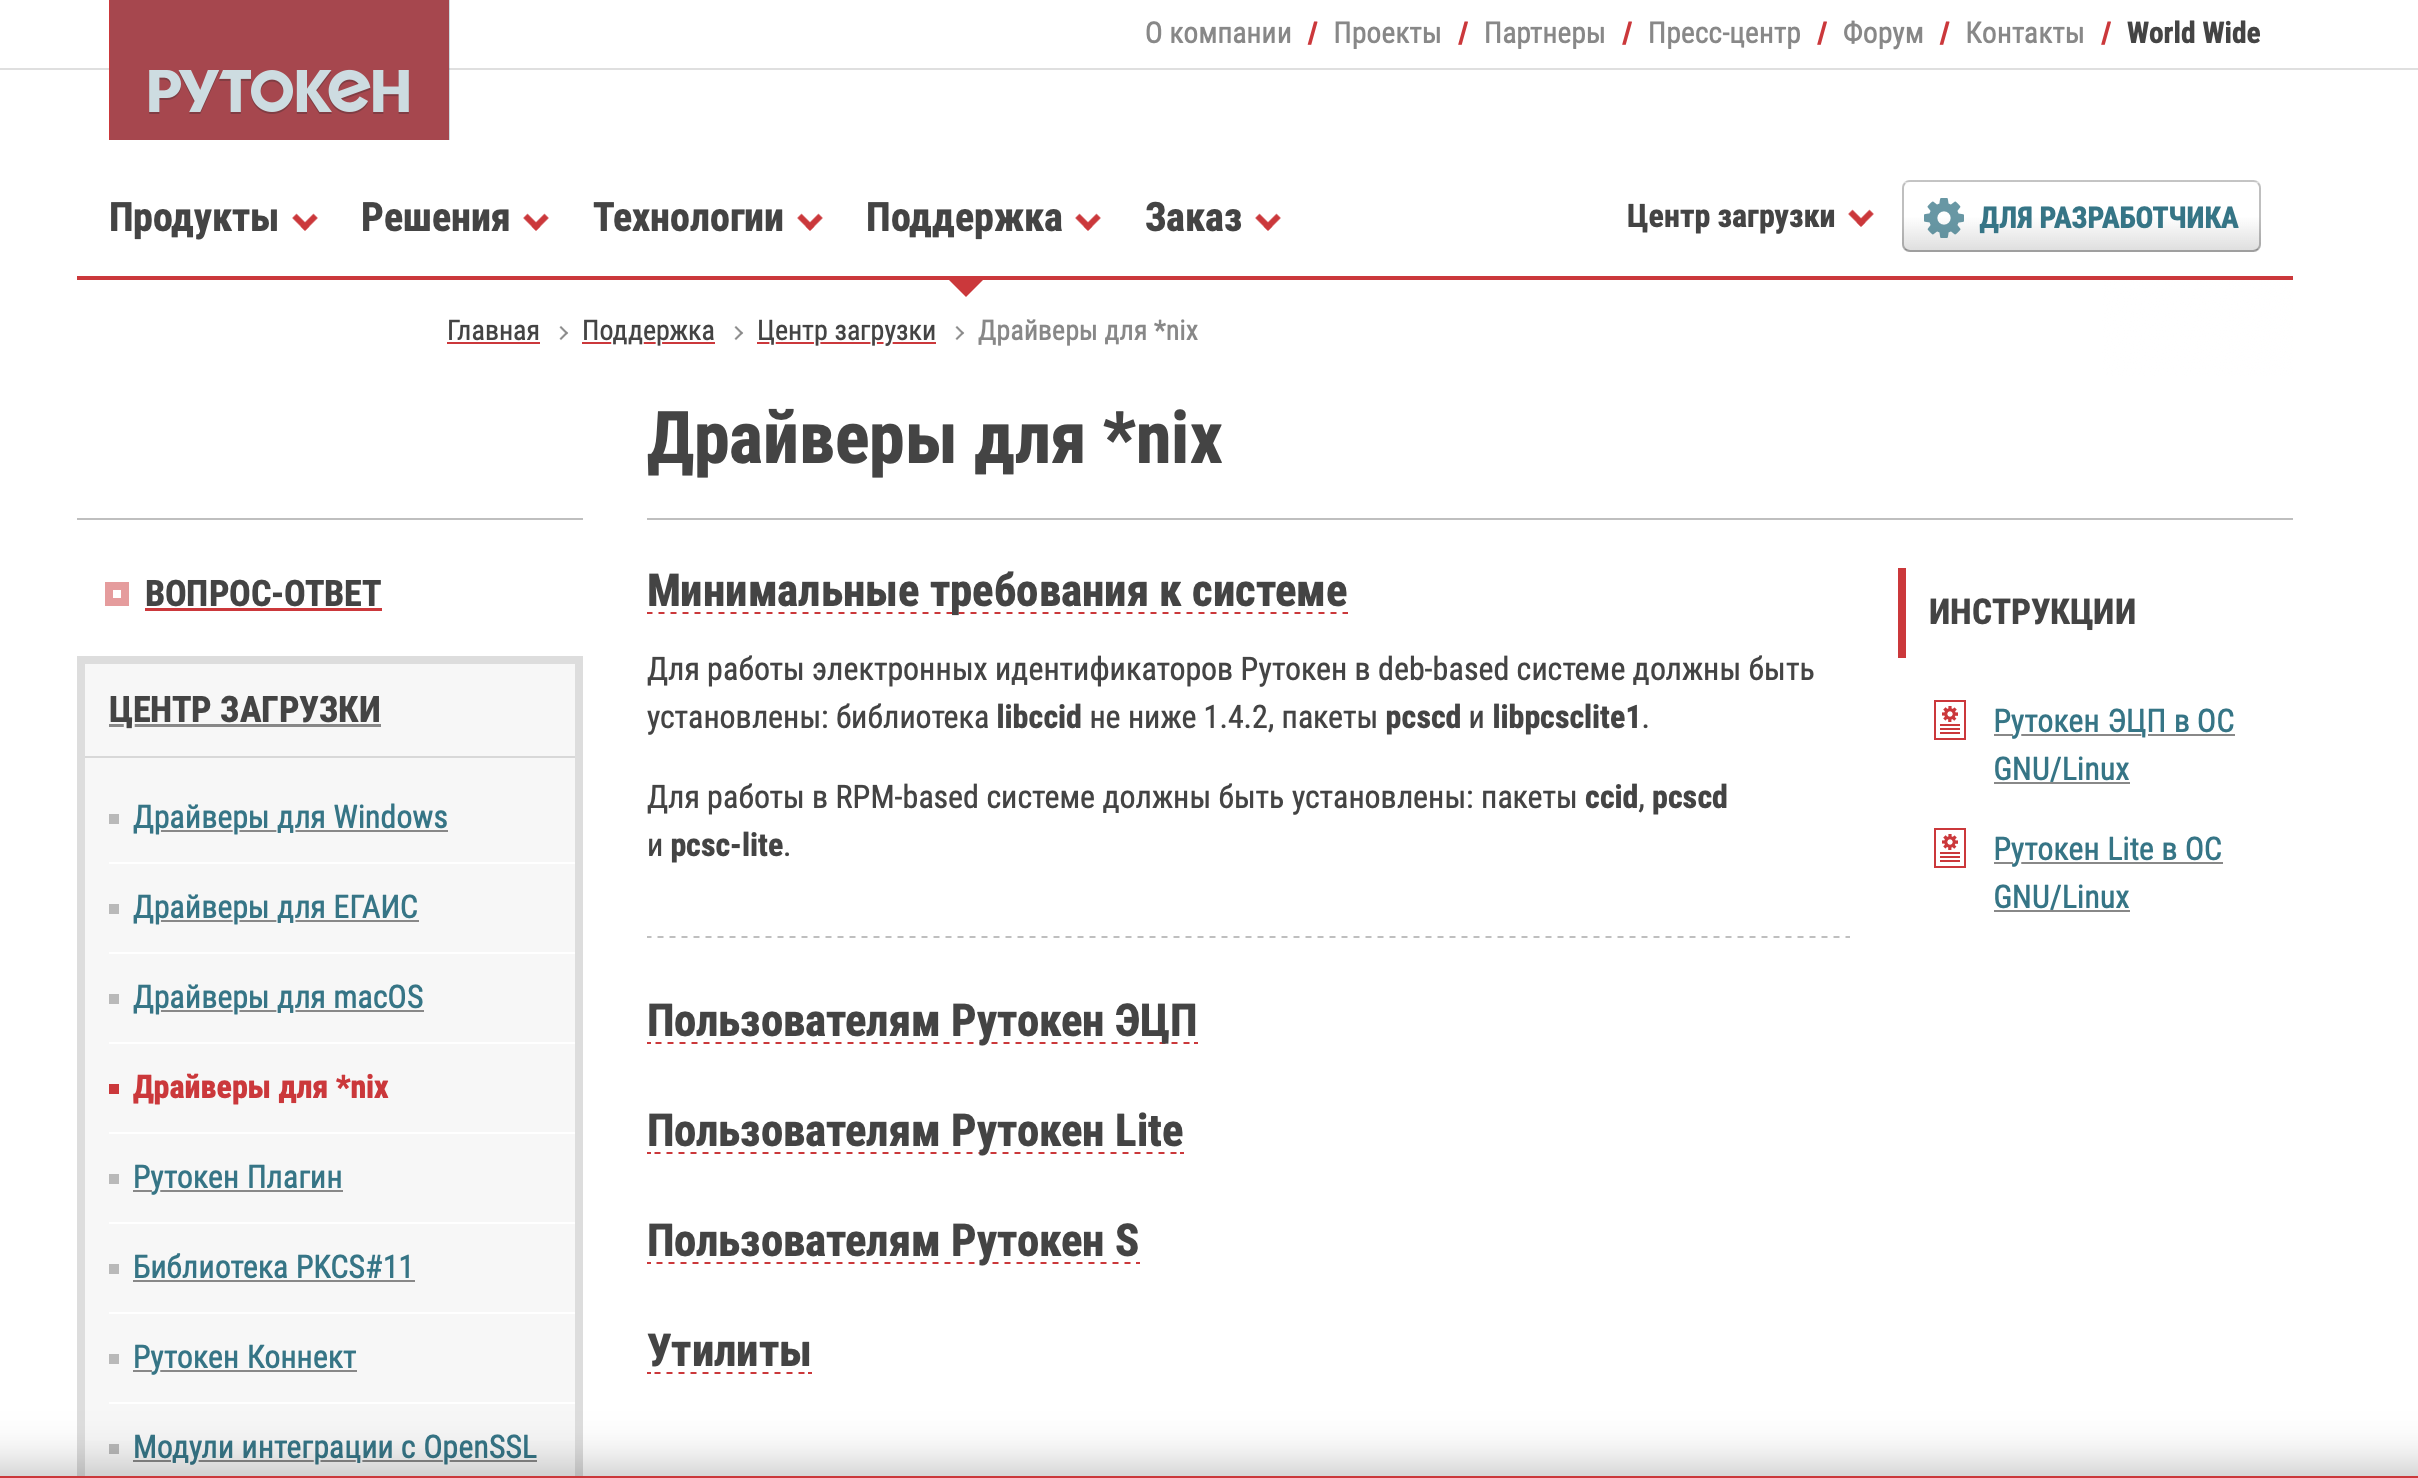
Task: Expand the Пользователям Рутокен ЭЦП section
Action: [x=922, y=1021]
